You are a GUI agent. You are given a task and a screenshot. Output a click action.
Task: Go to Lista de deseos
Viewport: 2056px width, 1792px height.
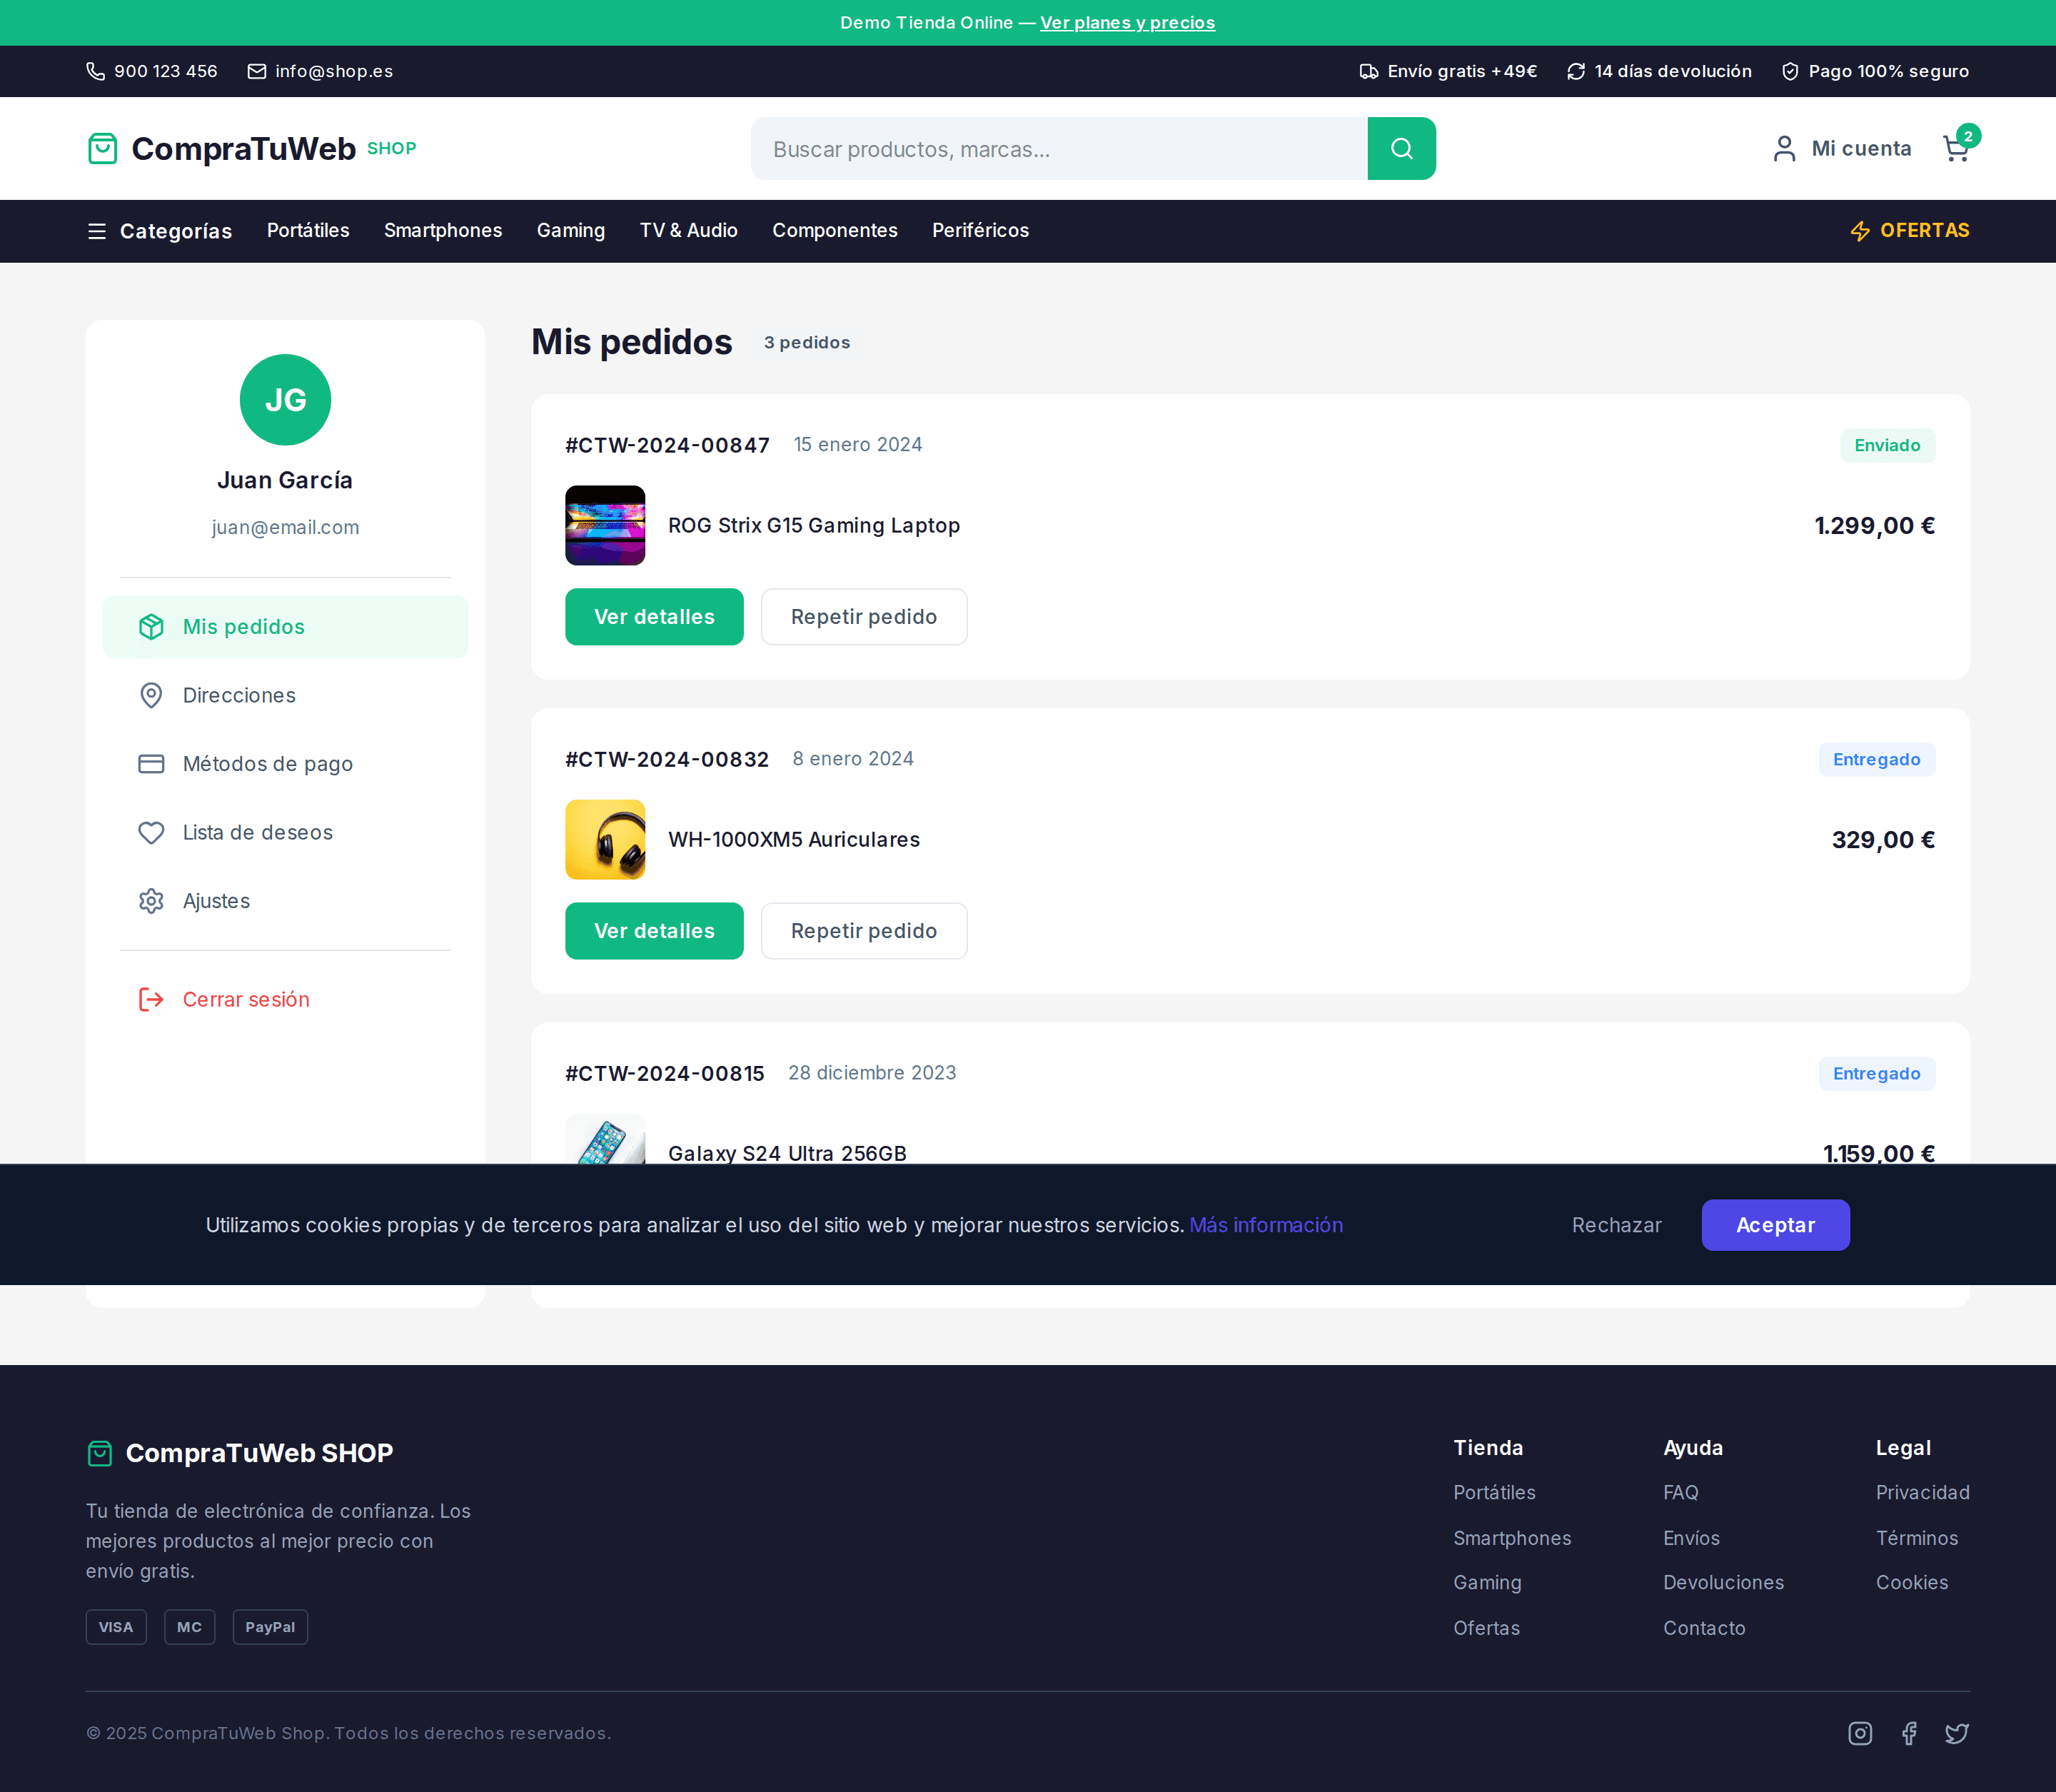pos(257,832)
